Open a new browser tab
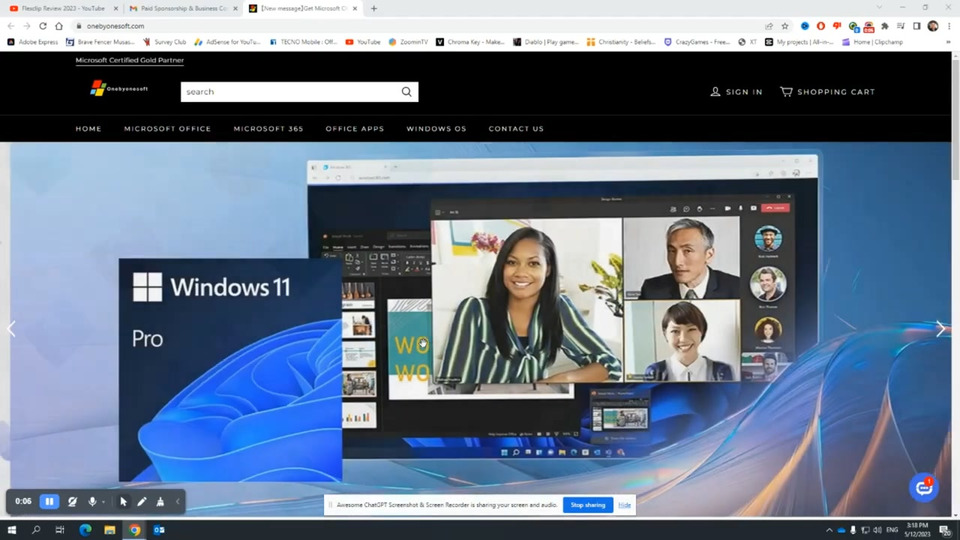This screenshot has height=540, width=960. [373, 9]
